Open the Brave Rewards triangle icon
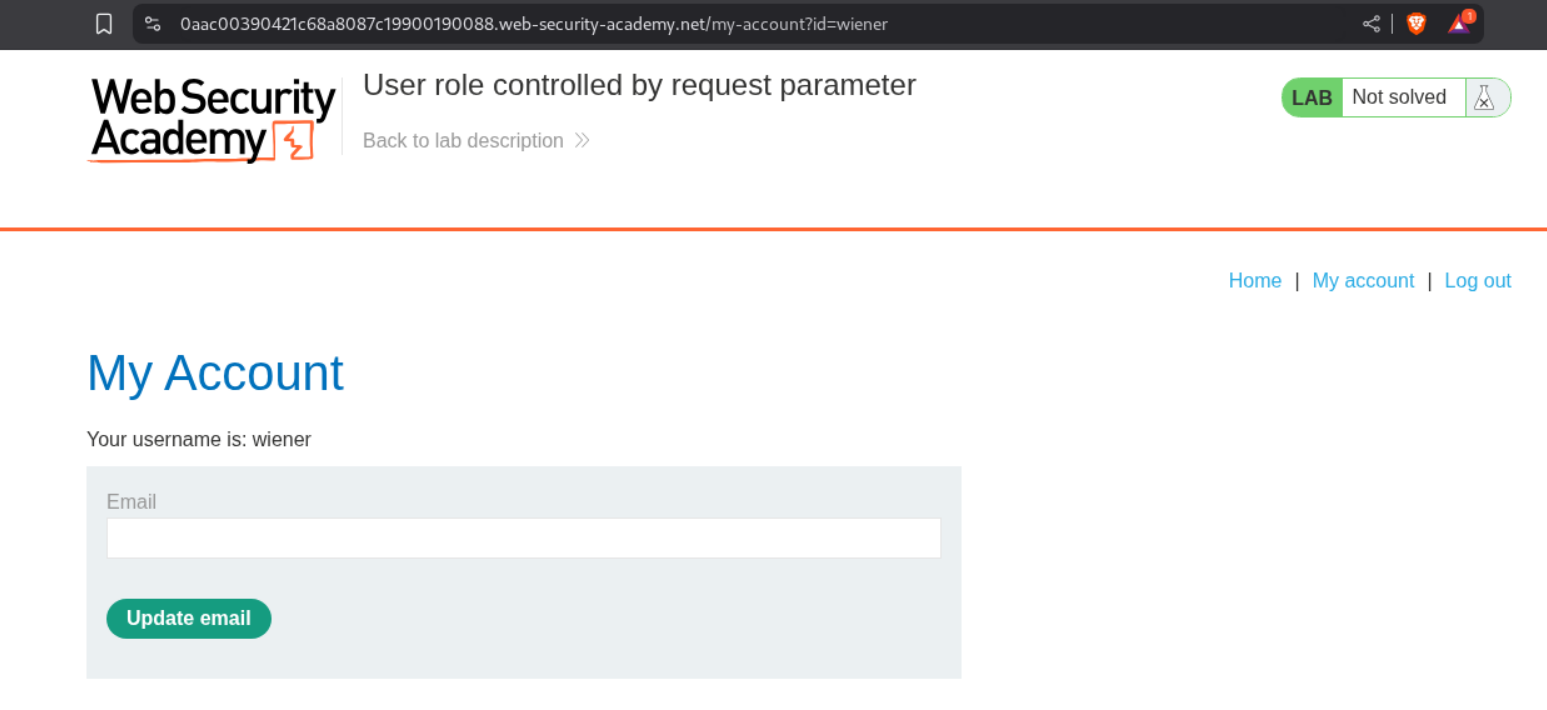Viewport: 1547px width, 710px height. pyautogui.click(x=1459, y=24)
